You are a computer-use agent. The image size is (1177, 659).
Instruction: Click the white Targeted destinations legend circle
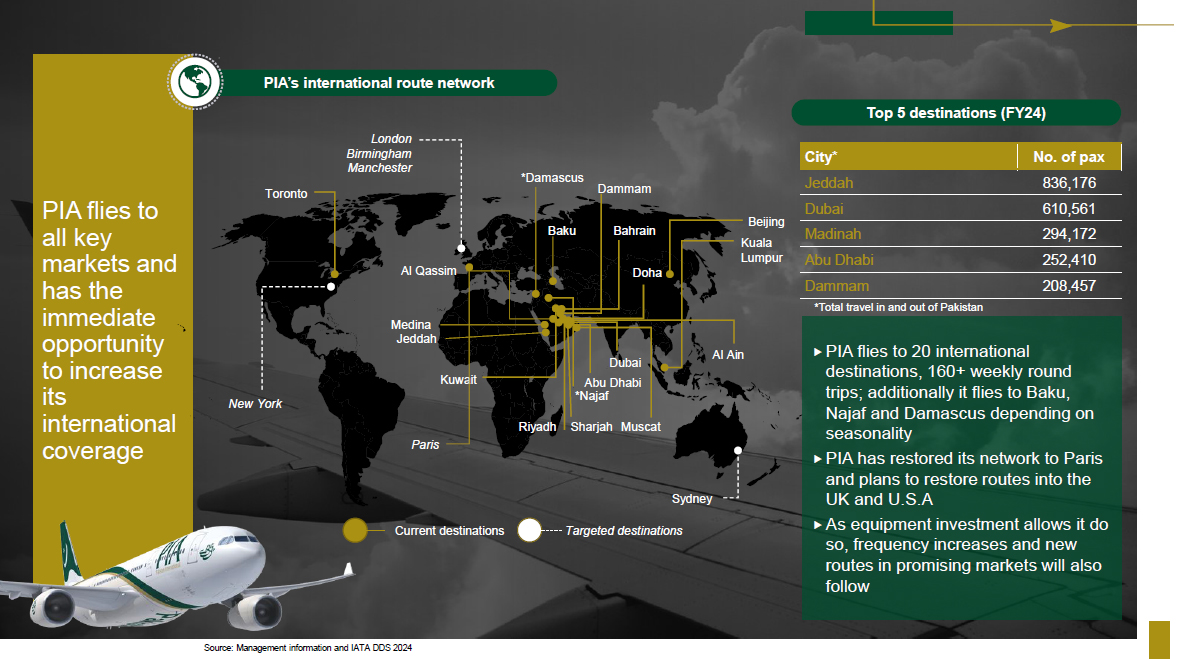pos(529,530)
